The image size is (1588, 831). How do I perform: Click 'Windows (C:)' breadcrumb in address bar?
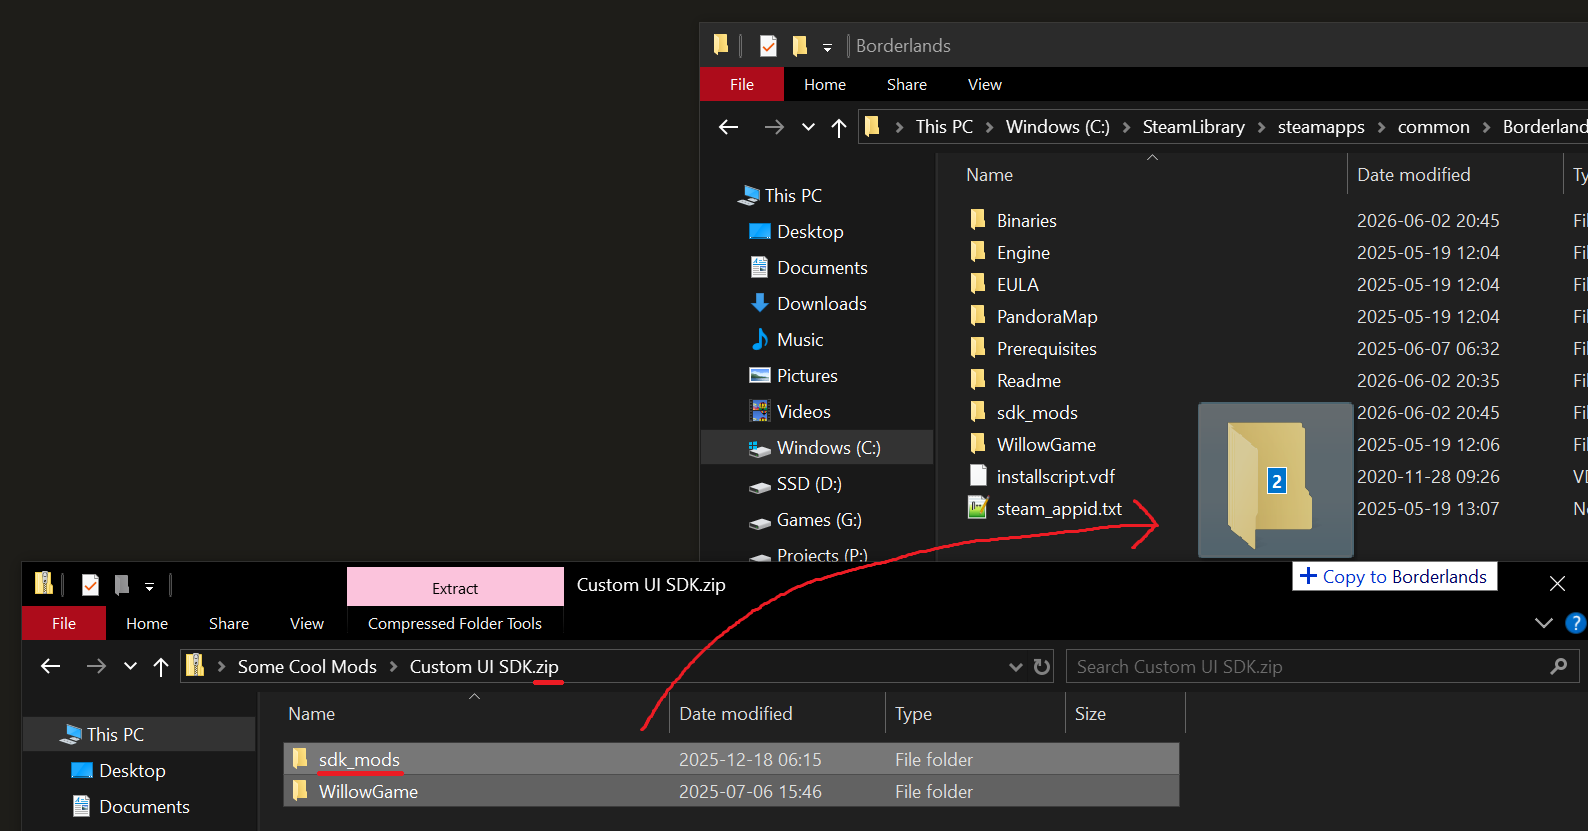click(x=1058, y=127)
